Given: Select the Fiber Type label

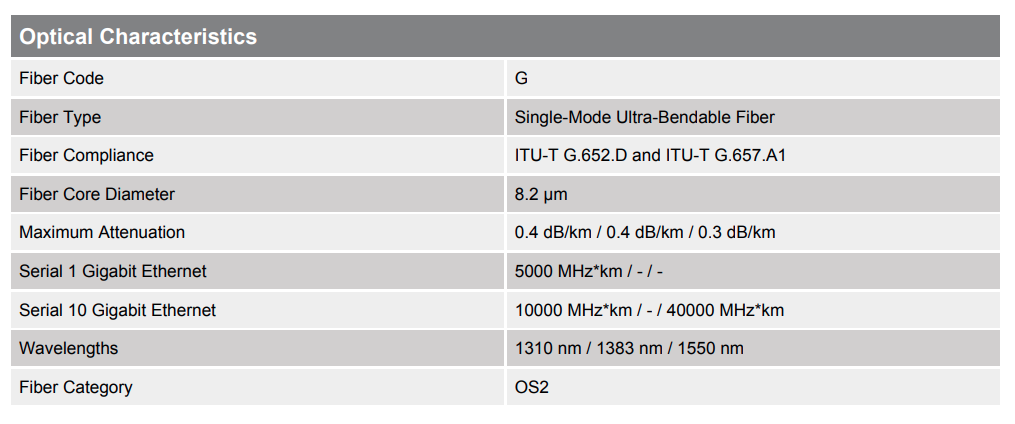Looking at the screenshot, I should (x=60, y=117).
